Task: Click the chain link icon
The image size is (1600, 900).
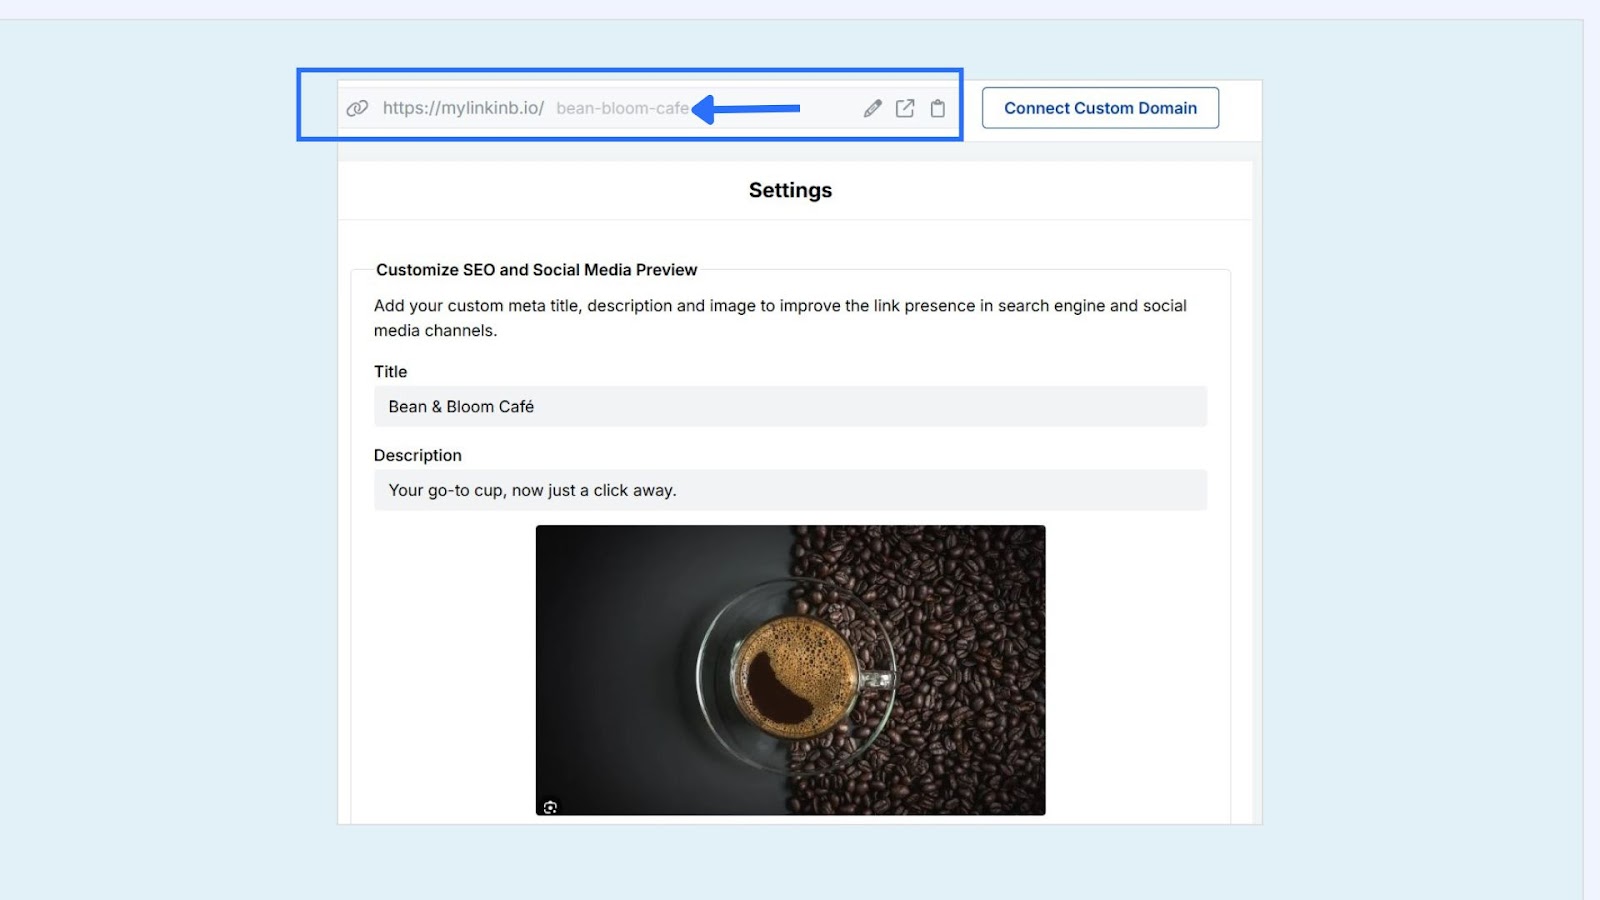Action: click(357, 108)
